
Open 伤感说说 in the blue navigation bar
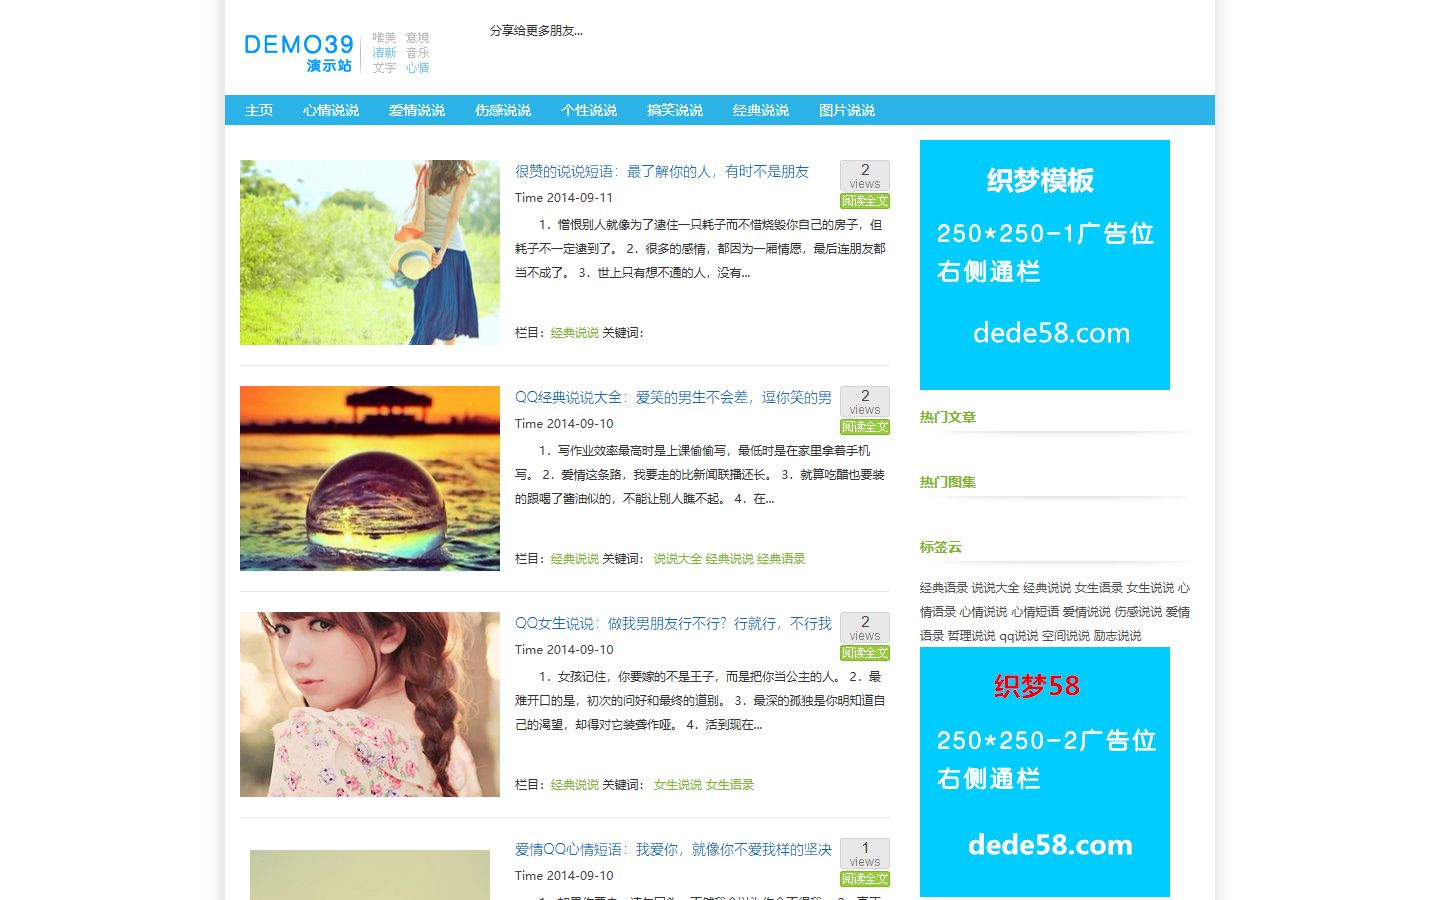pyautogui.click(x=503, y=110)
